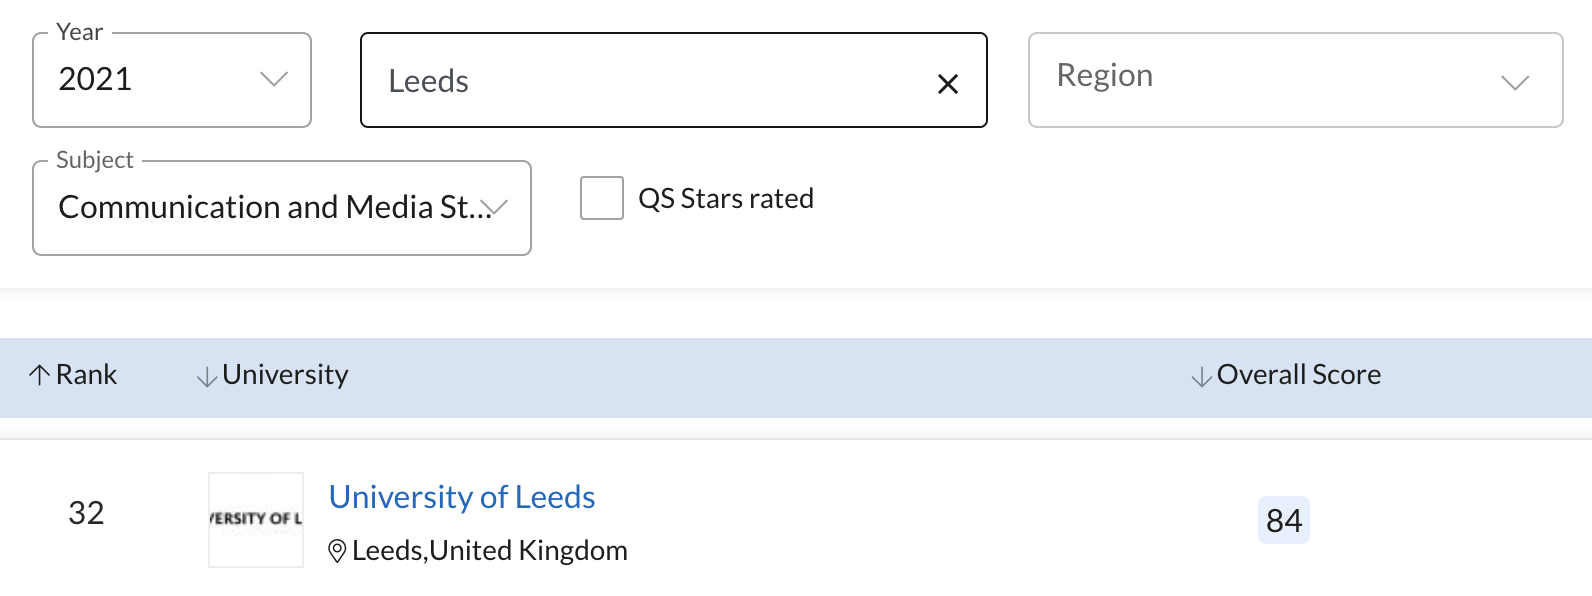Viewport: 1592px width, 596px height.
Task: Click into the Leeds search field
Action: click(640, 81)
